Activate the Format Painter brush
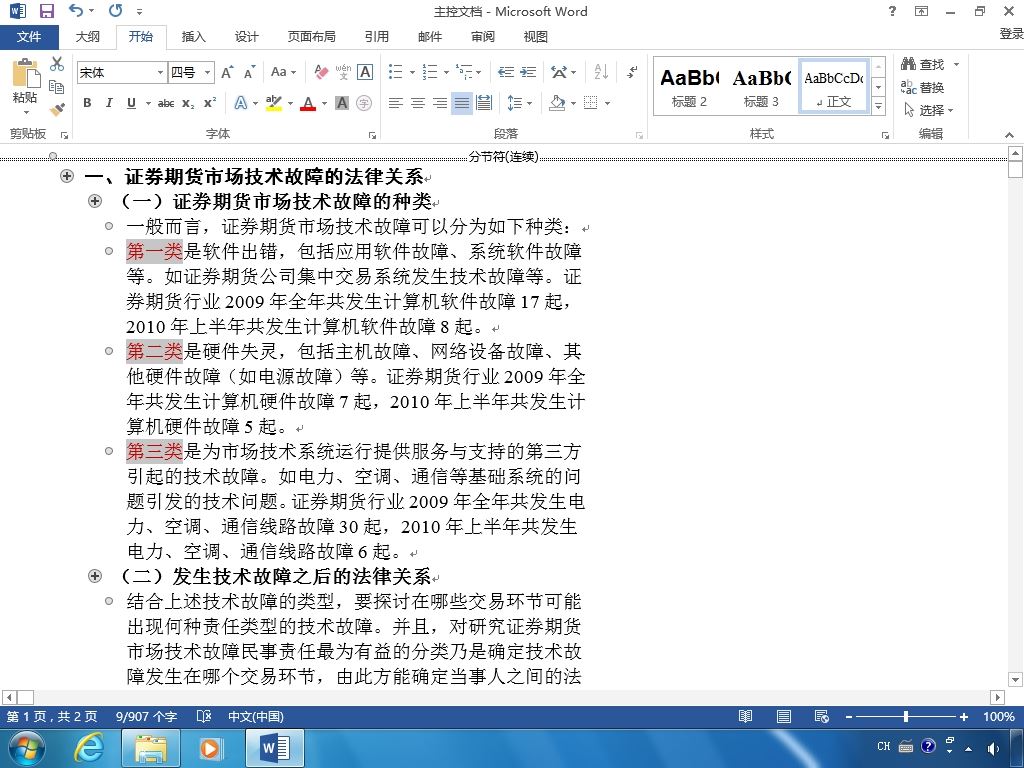1024x768 pixels. point(57,108)
